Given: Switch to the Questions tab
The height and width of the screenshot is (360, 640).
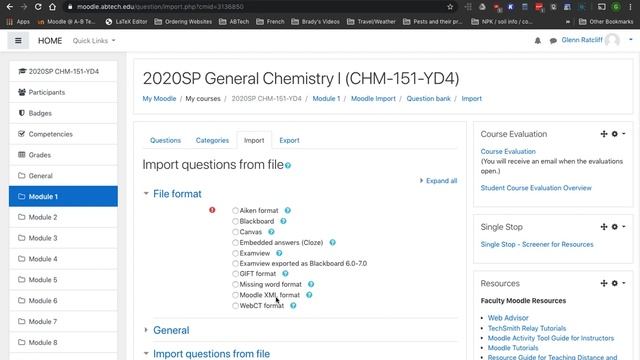Looking at the screenshot, I should pos(165,140).
